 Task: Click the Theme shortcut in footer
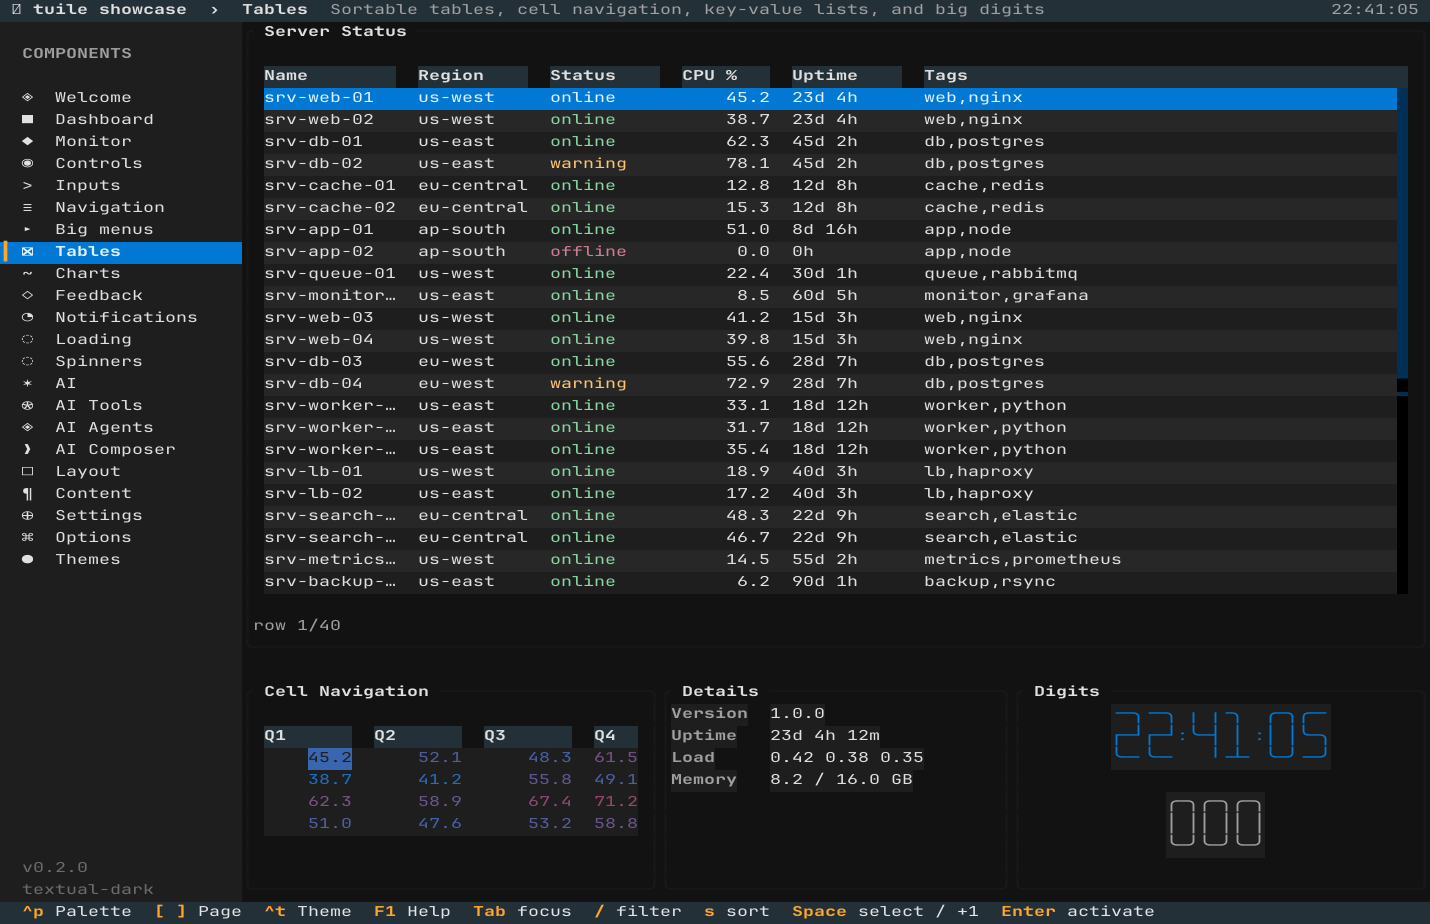click(308, 911)
